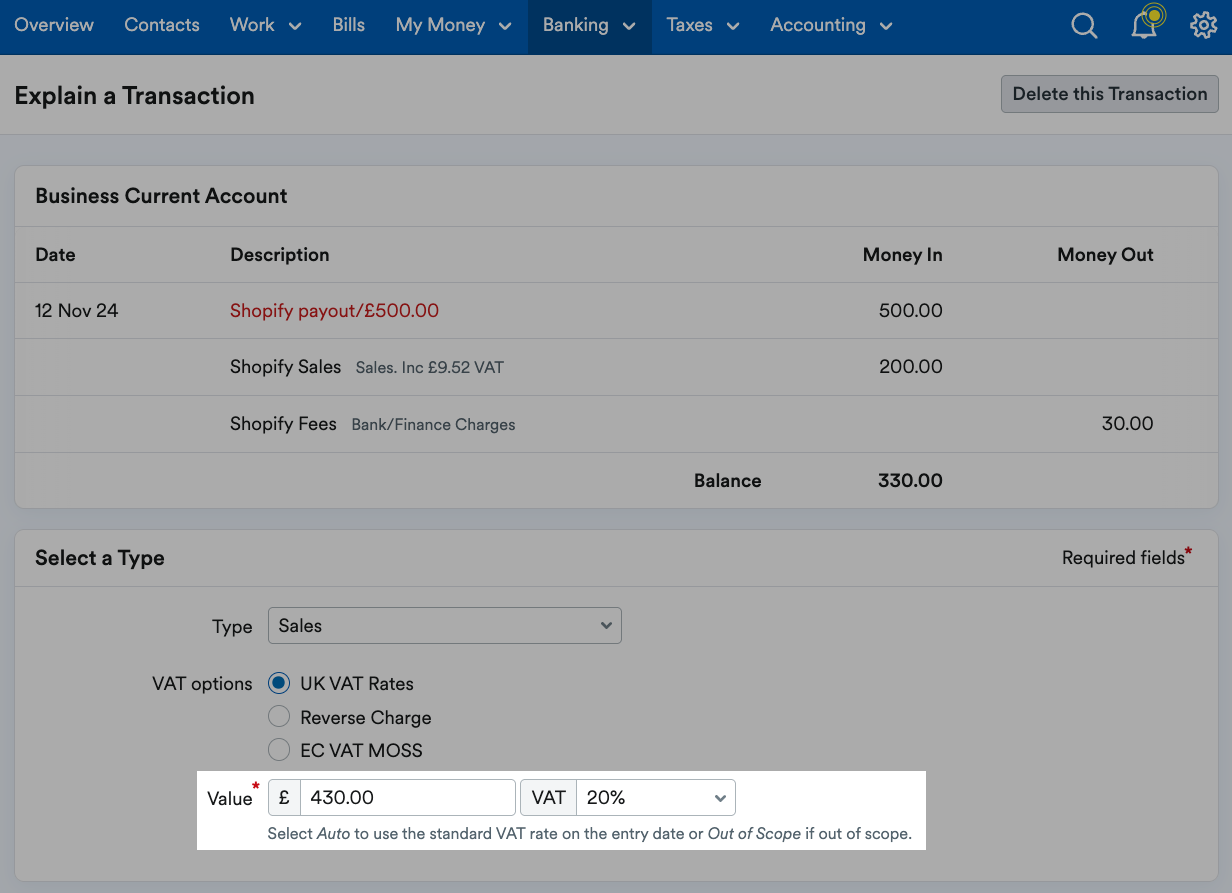Click the 500.00 Money In amount
This screenshot has width=1232, height=893.
(x=910, y=310)
